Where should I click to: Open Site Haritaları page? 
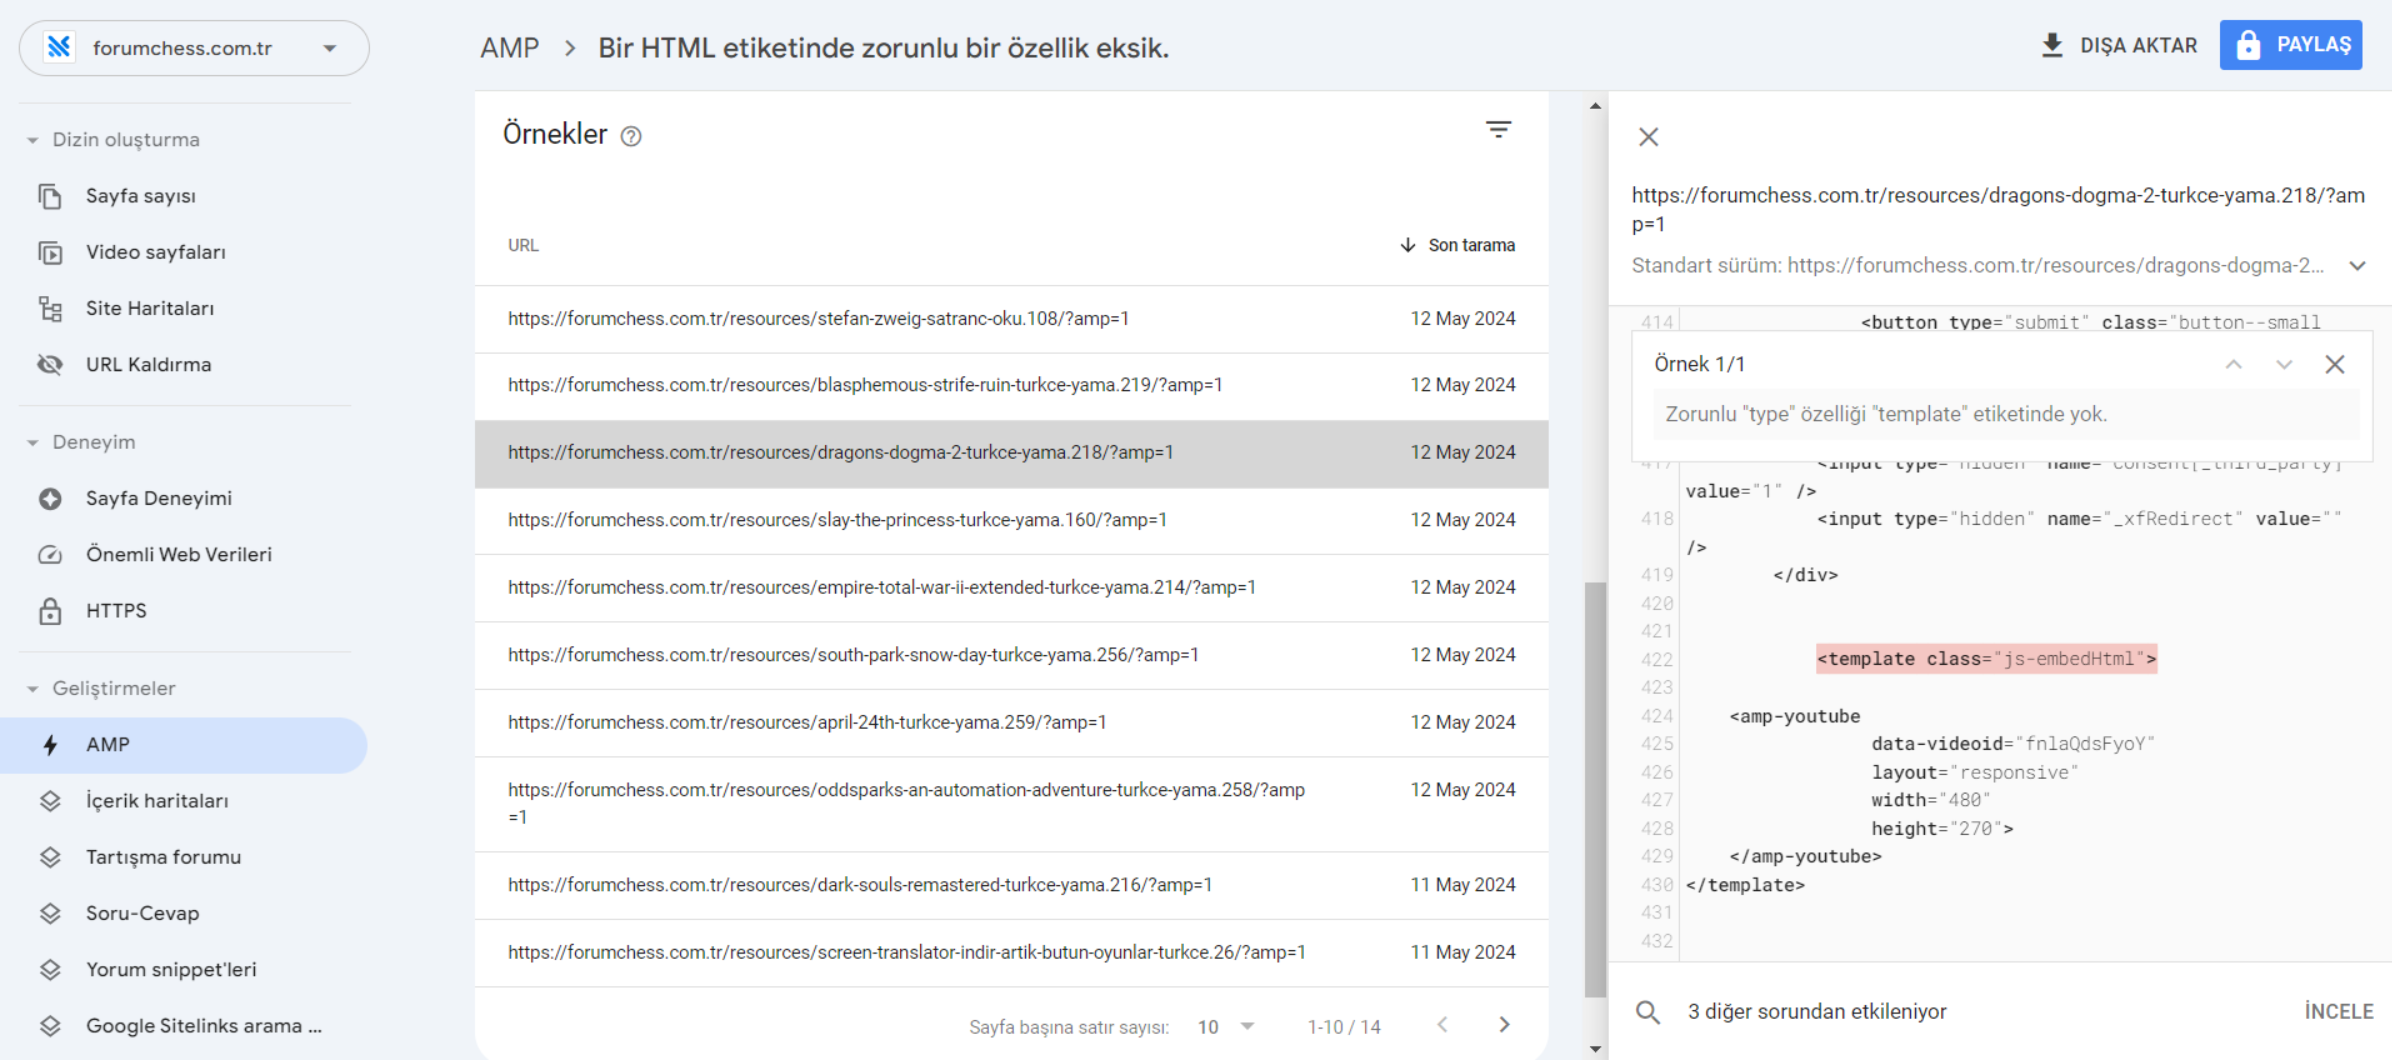tap(184, 308)
